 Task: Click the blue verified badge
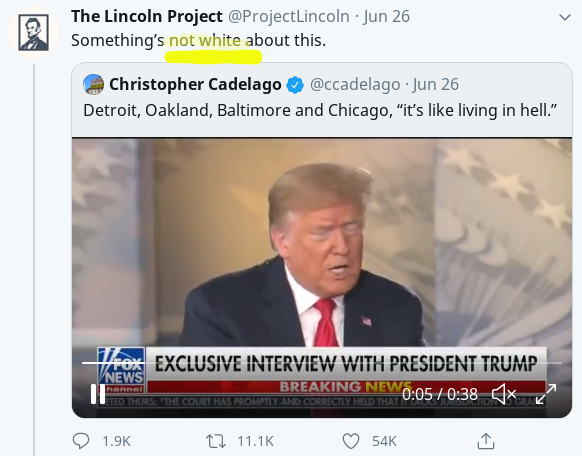(295, 85)
